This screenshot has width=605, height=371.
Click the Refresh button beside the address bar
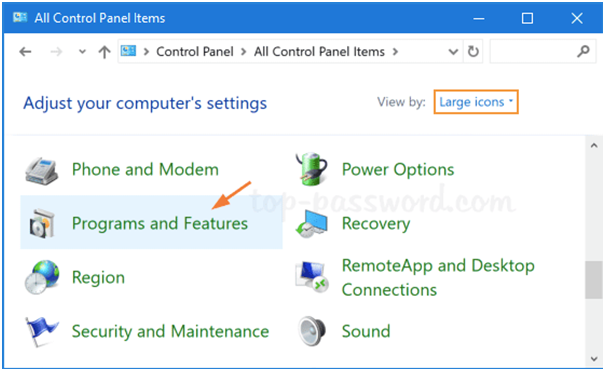coord(473,51)
